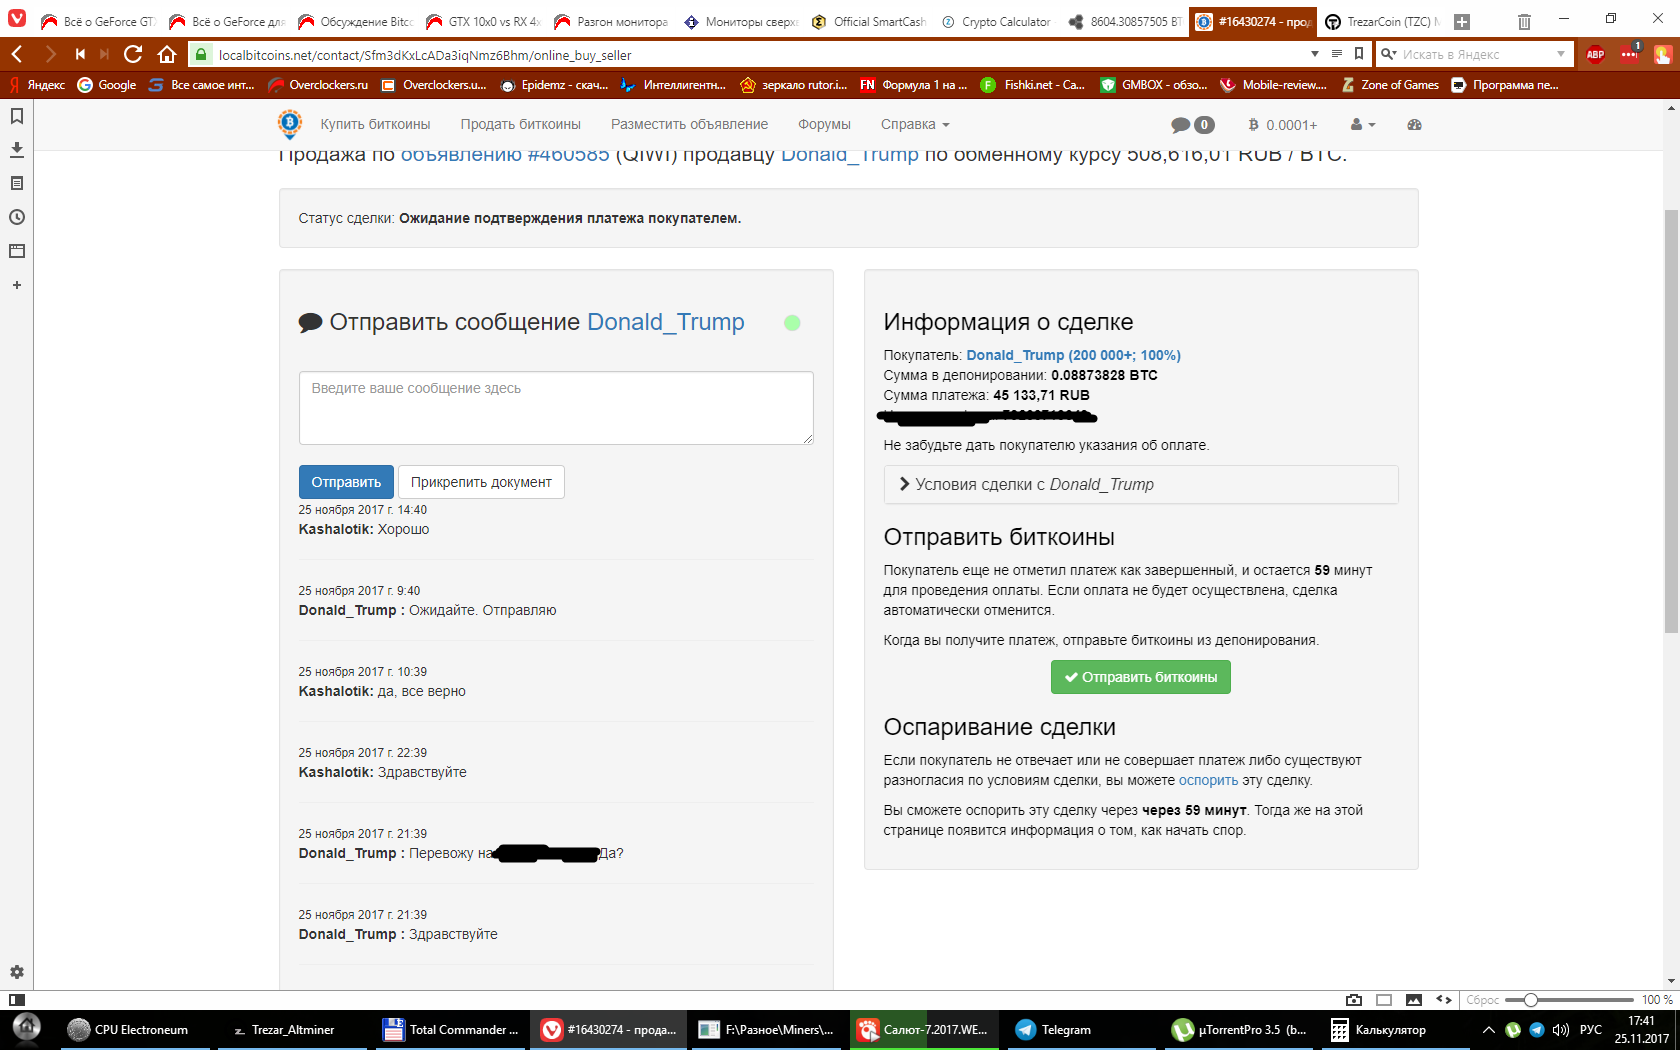
Task: Switch to the TrezarCoin (TZC) tab
Action: pos(1381,21)
